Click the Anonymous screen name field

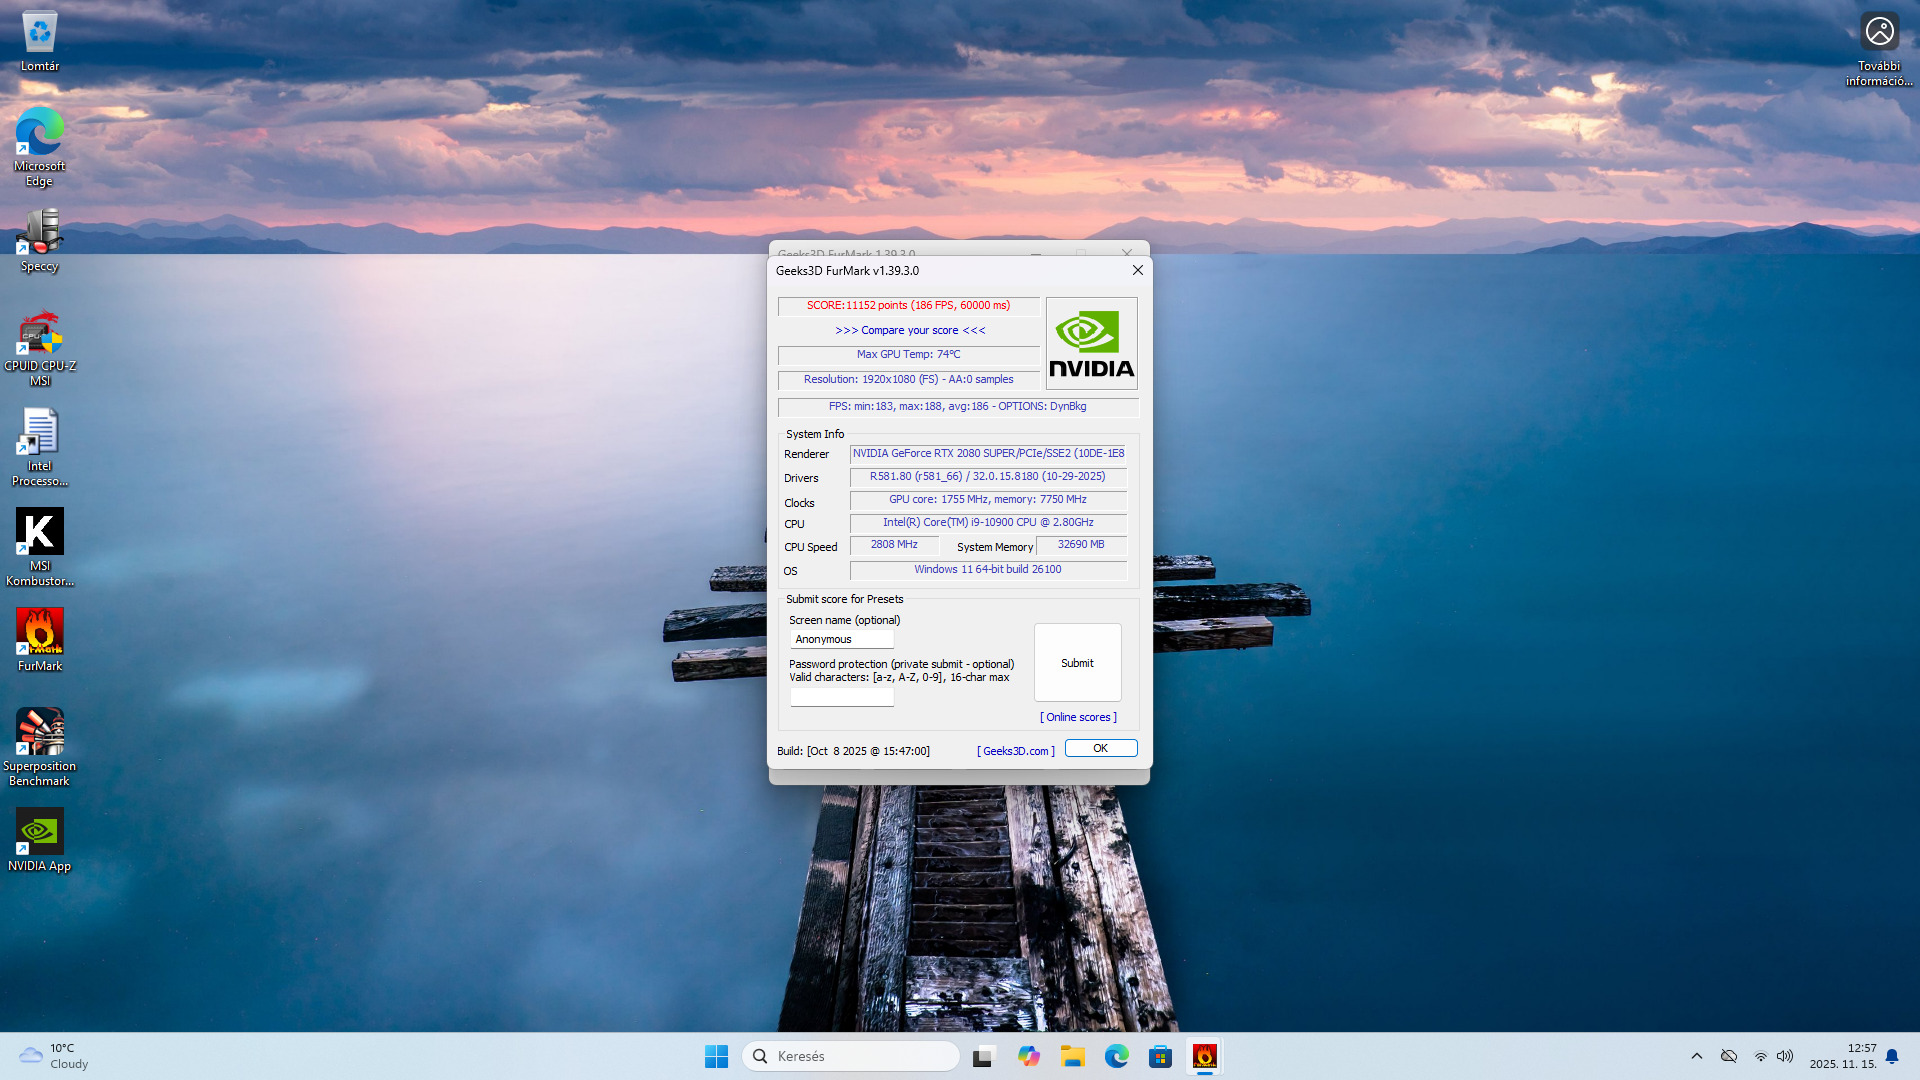tap(841, 638)
